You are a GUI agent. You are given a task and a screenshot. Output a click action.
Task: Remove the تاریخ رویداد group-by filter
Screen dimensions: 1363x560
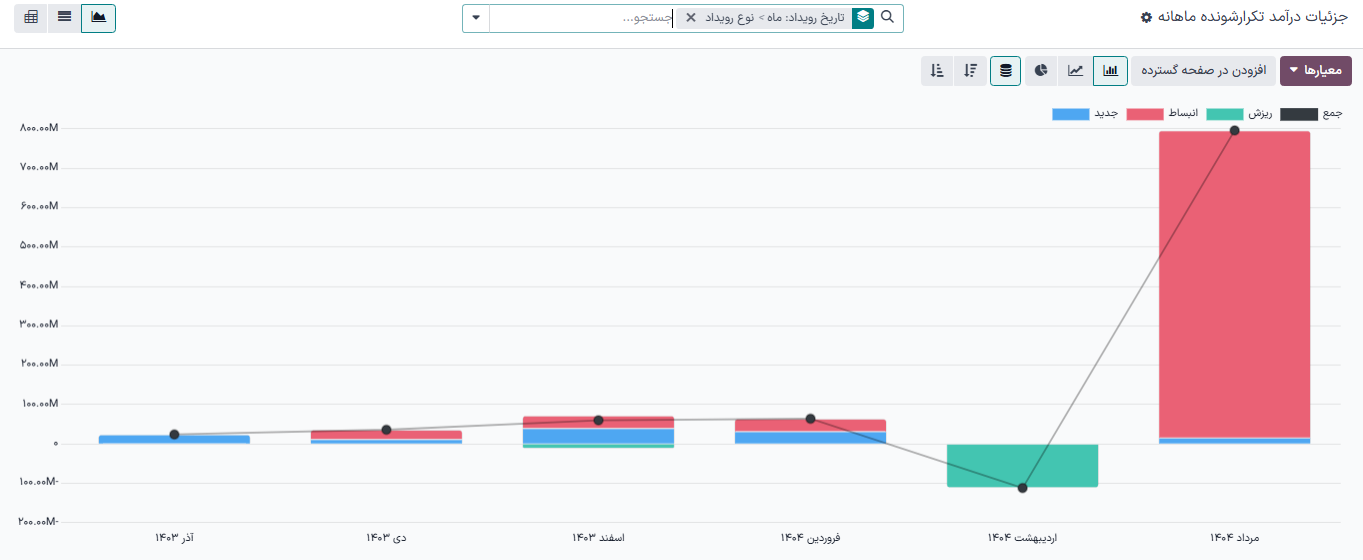point(690,18)
